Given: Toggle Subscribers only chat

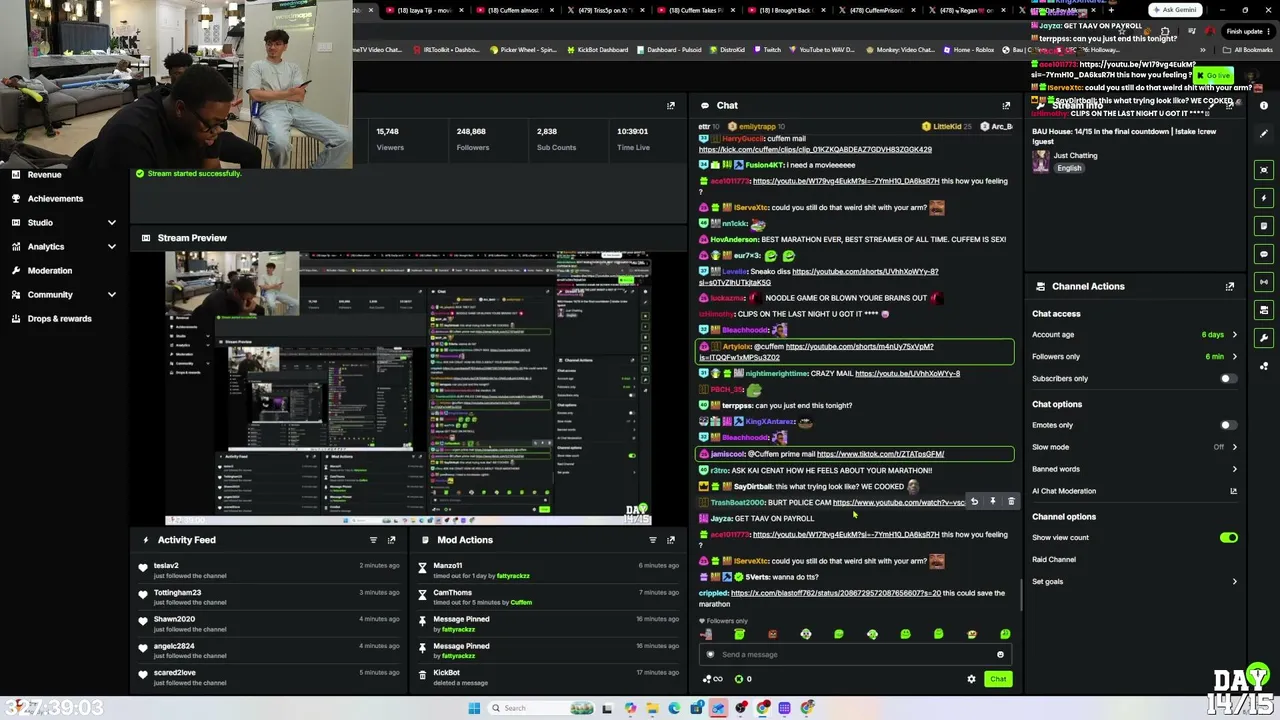Looking at the screenshot, I should (1228, 379).
